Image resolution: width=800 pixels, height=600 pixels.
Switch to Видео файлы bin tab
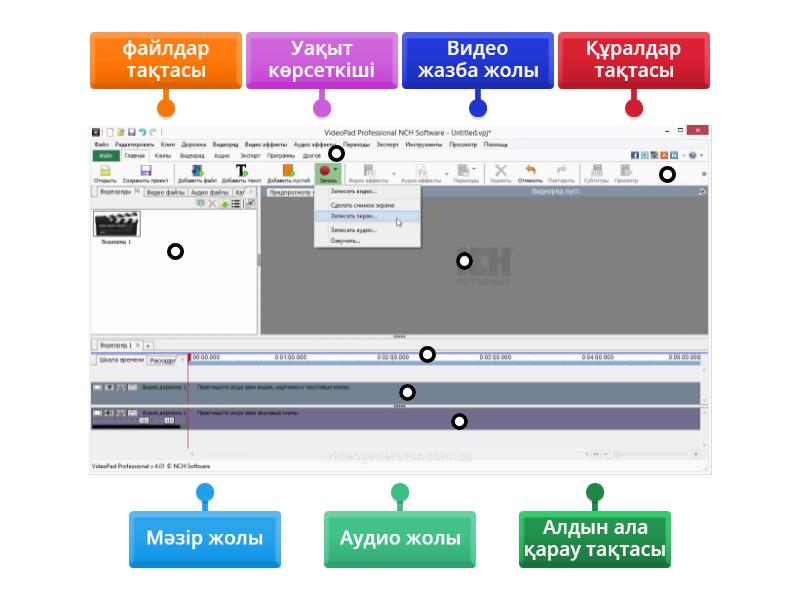point(165,192)
